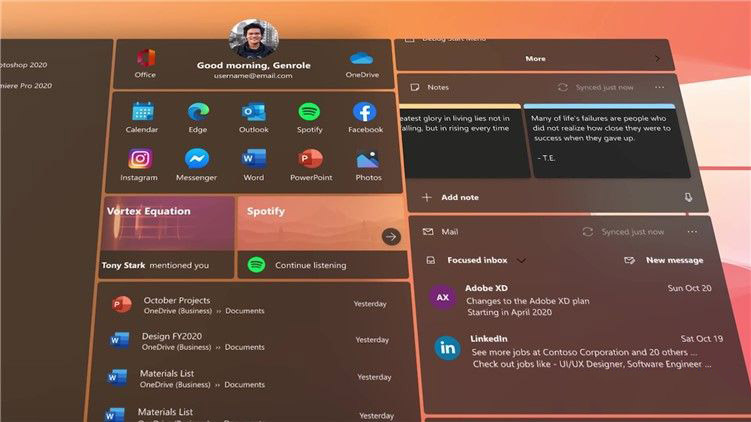
Task: Click the green Spotify logo by Continue listening
Action: (x=256, y=264)
